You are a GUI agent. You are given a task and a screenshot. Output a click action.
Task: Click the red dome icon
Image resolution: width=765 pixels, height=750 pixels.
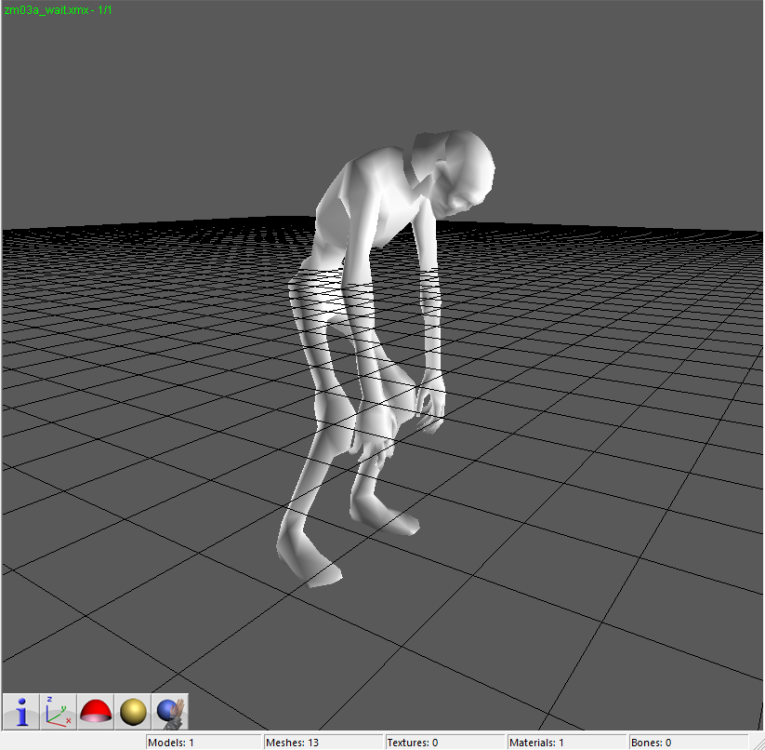(95, 712)
